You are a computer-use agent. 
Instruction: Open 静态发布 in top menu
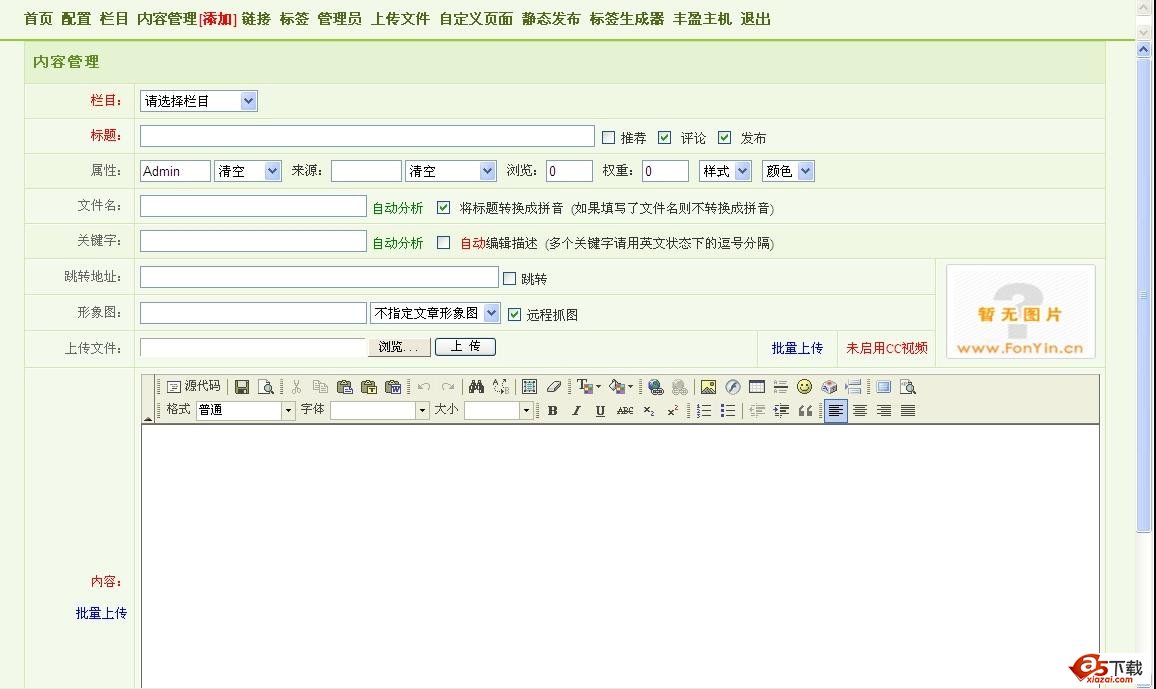click(x=551, y=19)
